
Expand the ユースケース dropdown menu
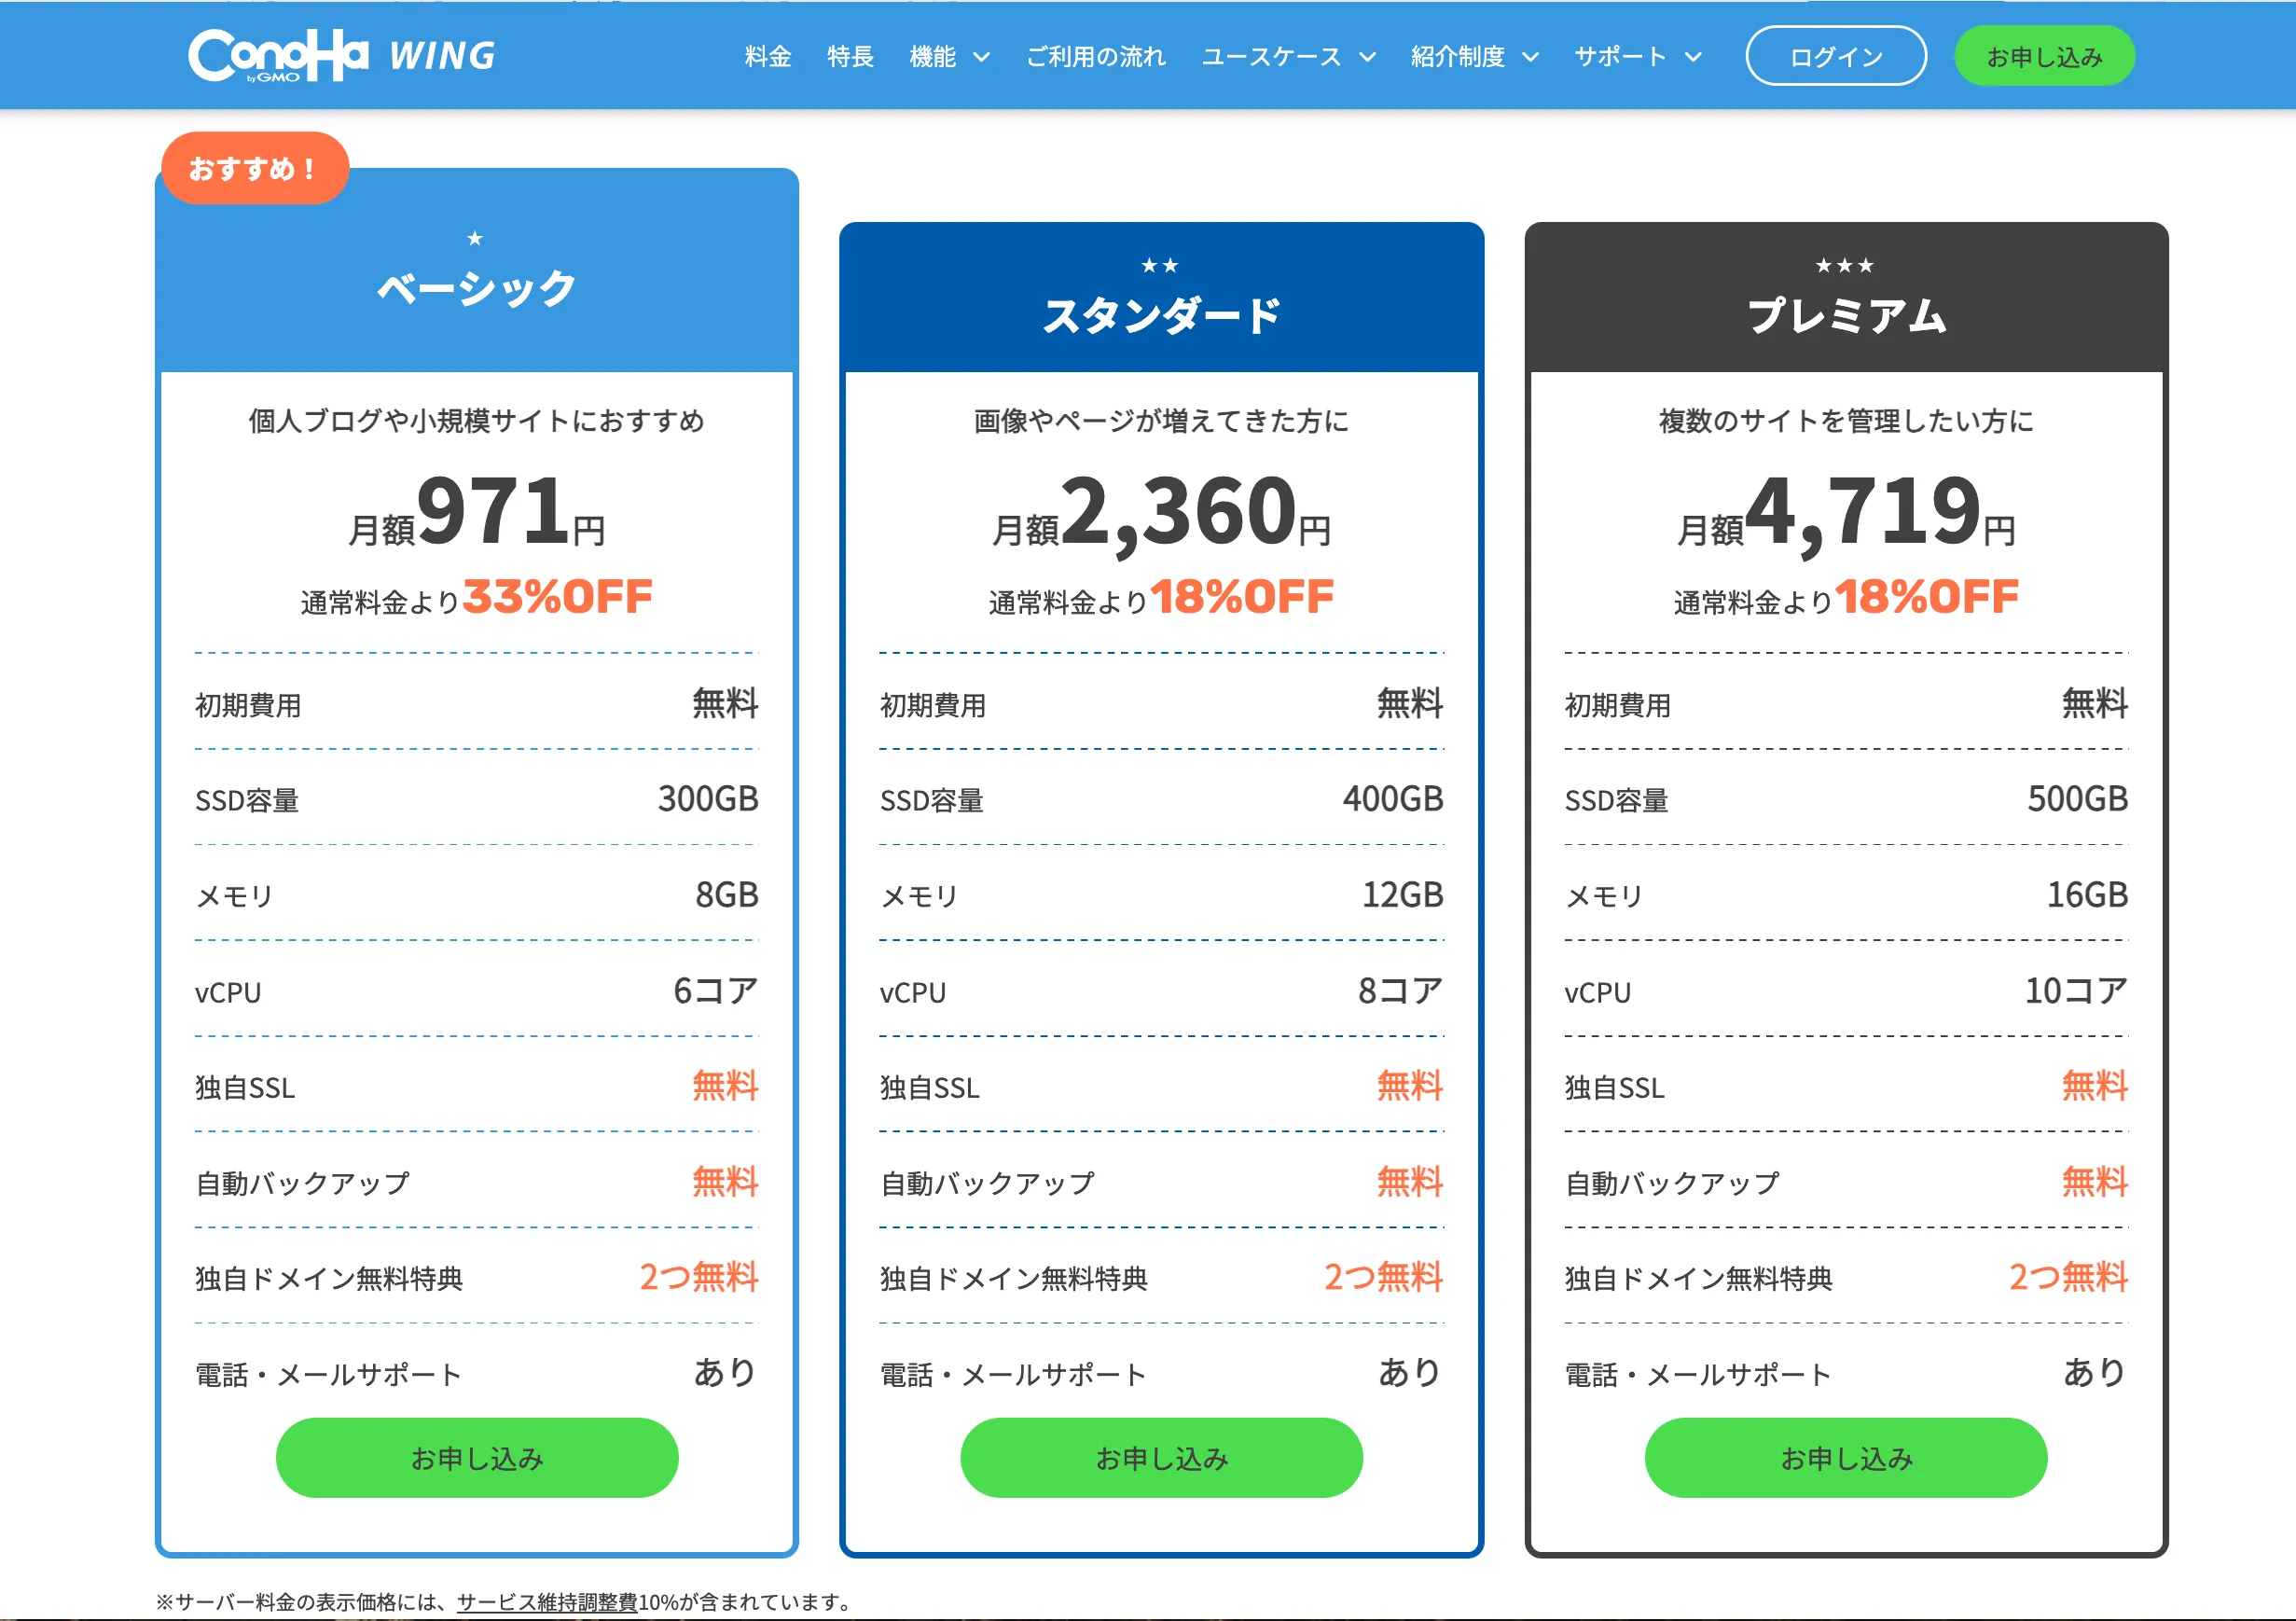pos(1288,57)
